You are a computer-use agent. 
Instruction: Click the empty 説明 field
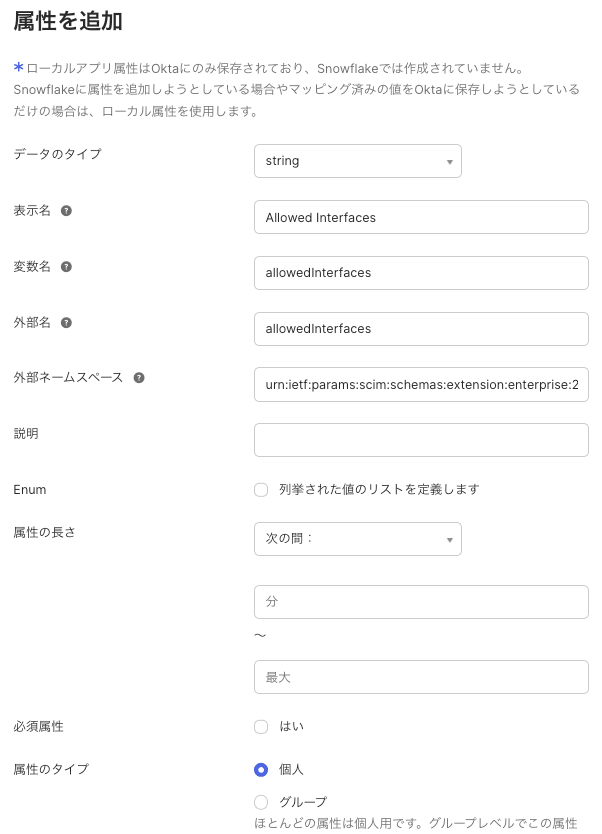[421, 440]
